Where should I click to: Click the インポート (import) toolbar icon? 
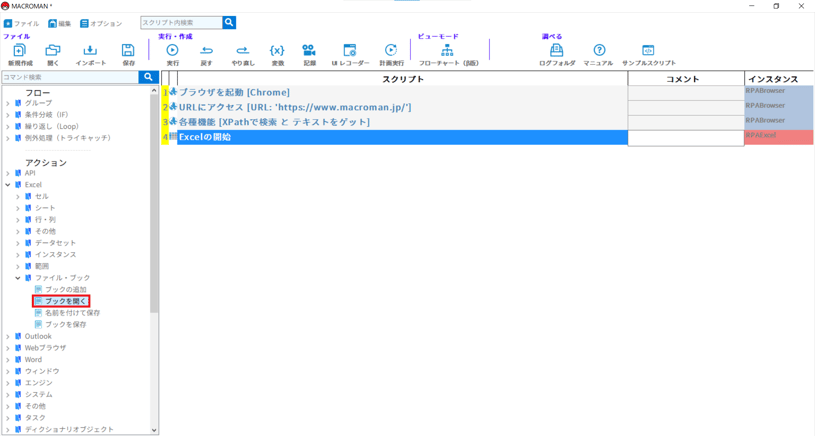pos(90,52)
